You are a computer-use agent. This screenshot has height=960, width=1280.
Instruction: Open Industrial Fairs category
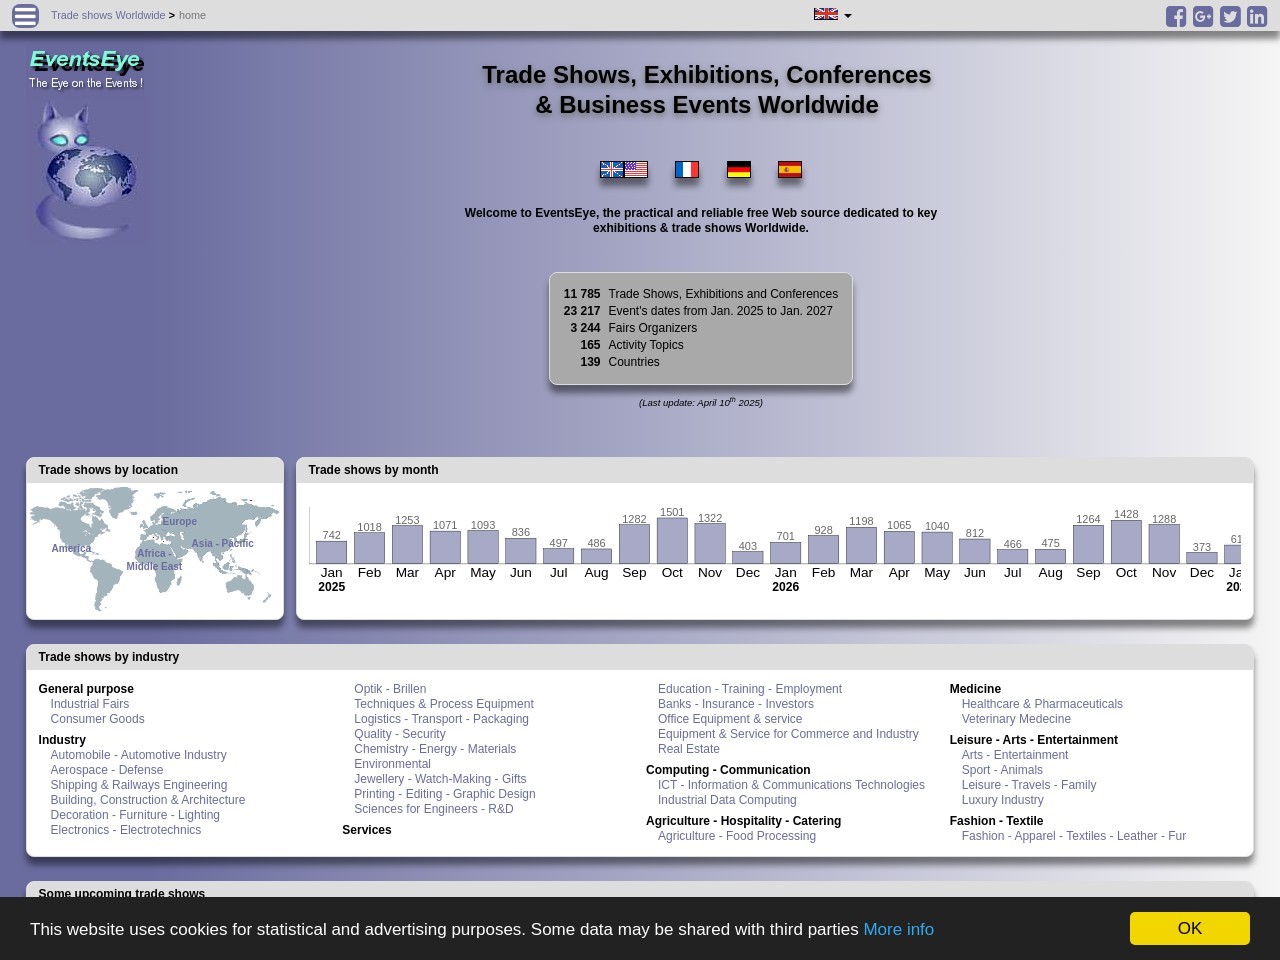coord(90,704)
